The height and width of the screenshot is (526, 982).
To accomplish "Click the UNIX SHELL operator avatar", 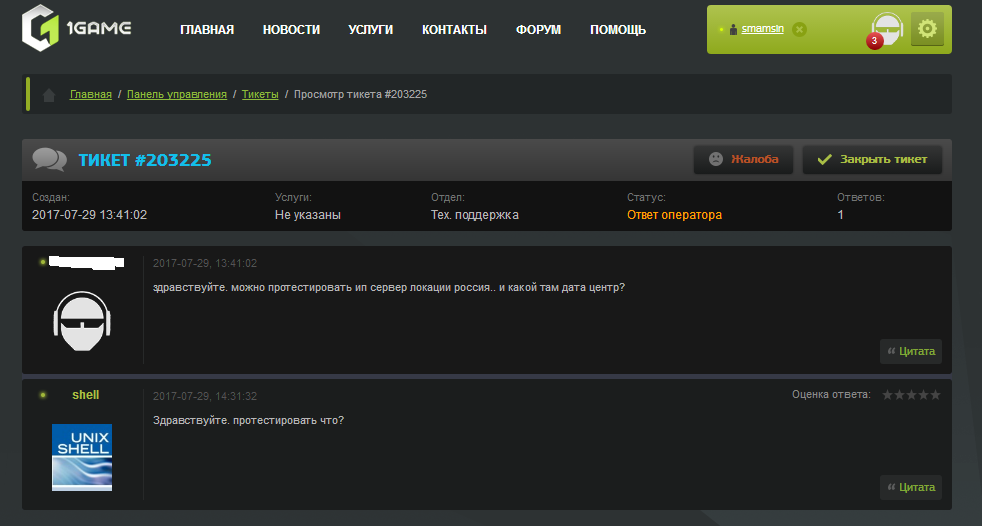I will [82, 457].
